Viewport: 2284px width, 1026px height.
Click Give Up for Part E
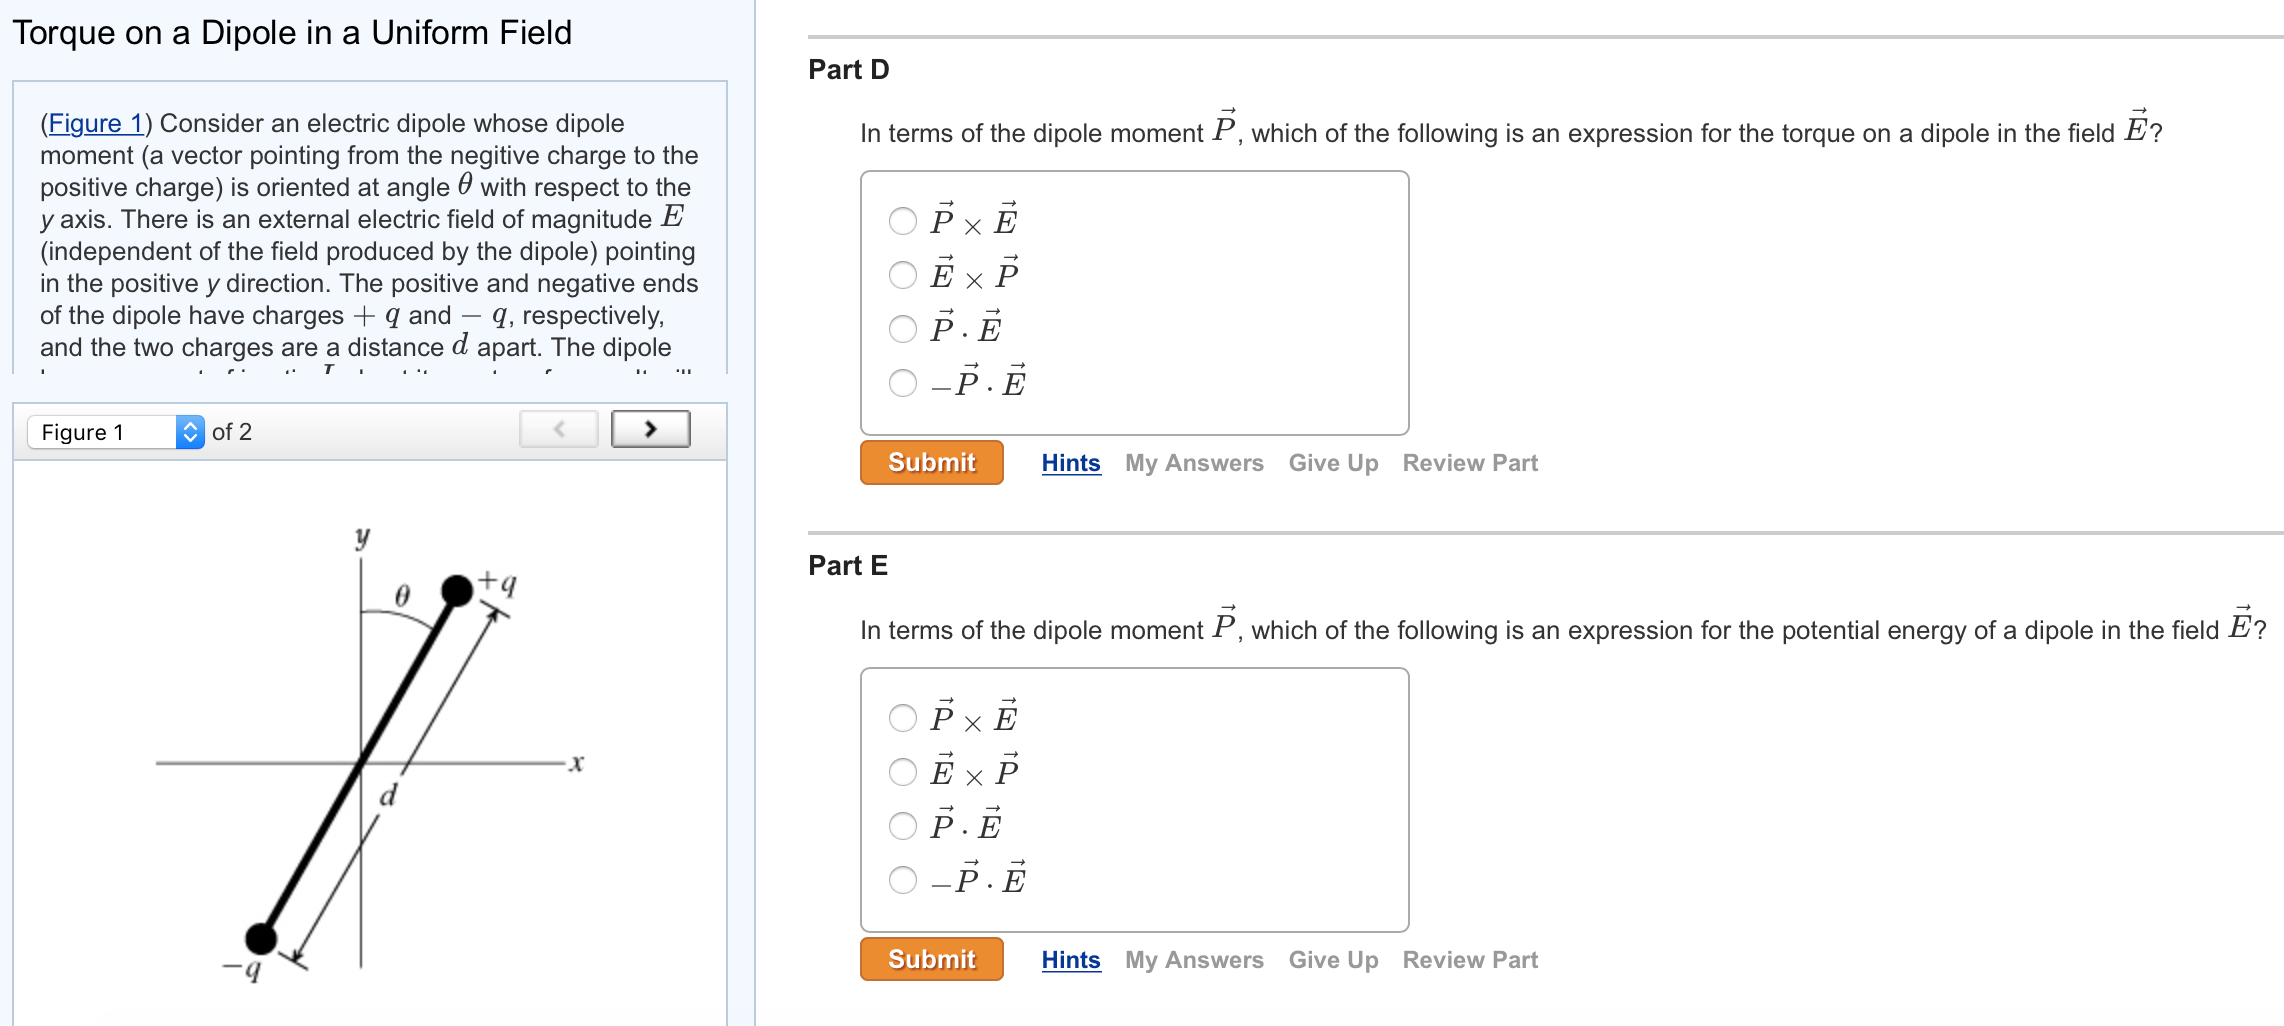coord(1333,959)
